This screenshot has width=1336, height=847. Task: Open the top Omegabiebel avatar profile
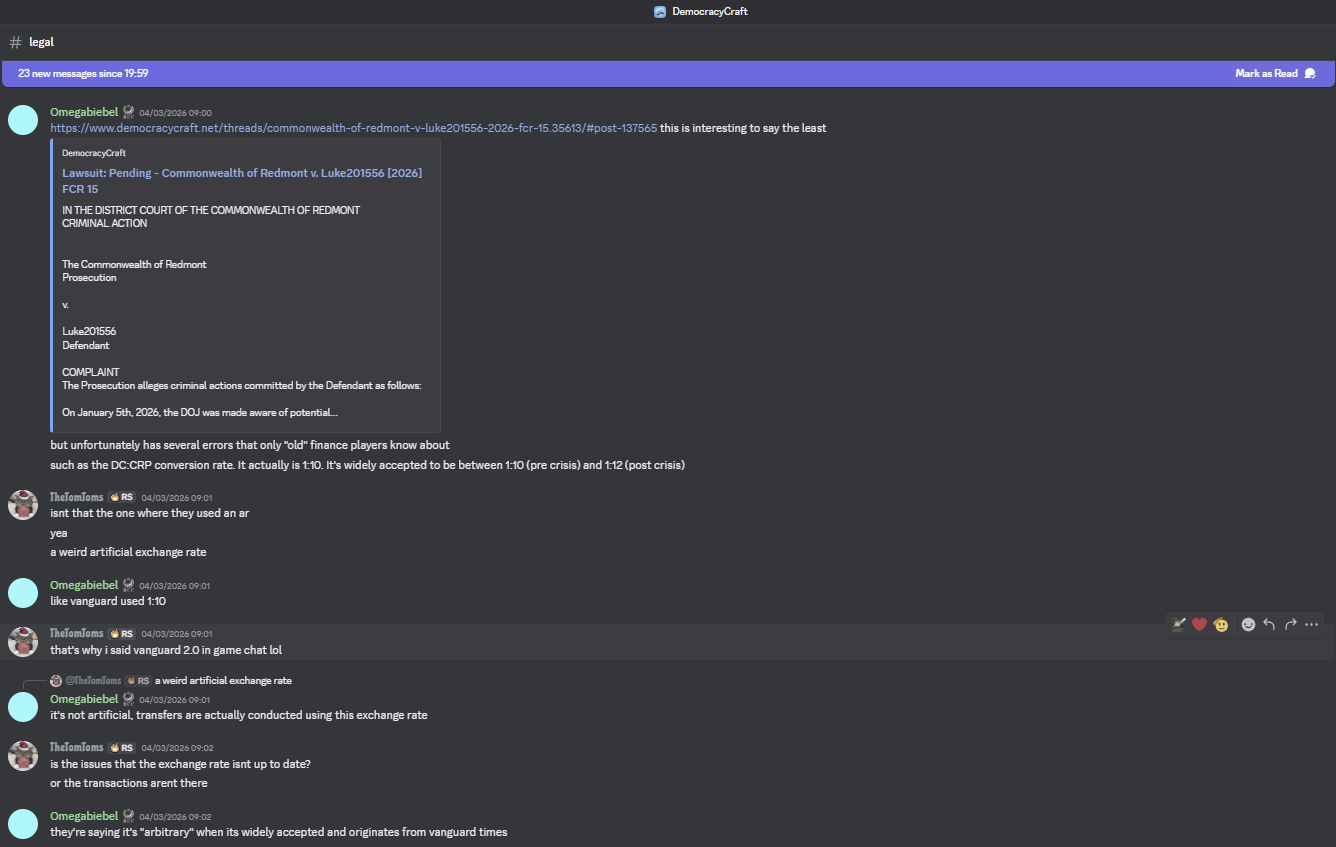coord(23,120)
